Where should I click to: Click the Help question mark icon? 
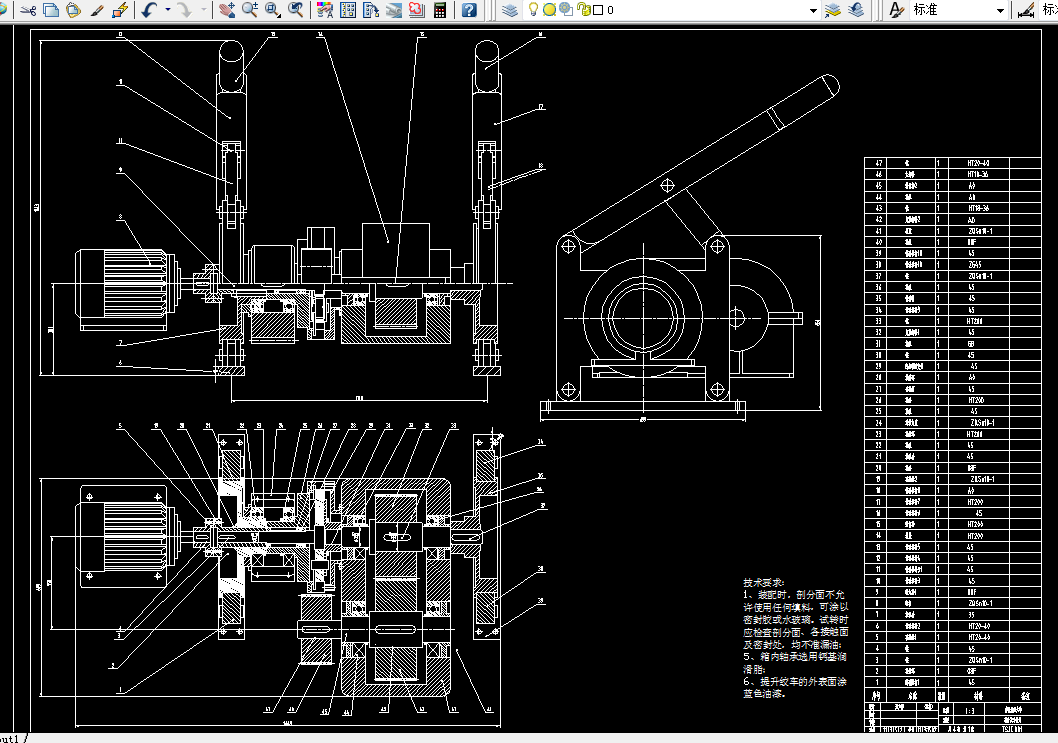tap(469, 10)
